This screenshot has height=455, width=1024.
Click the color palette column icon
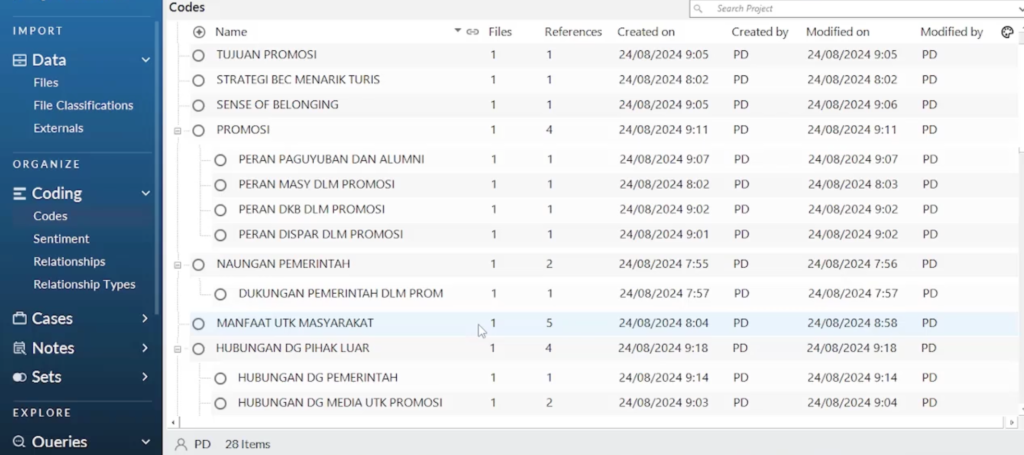pos(1007,32)
